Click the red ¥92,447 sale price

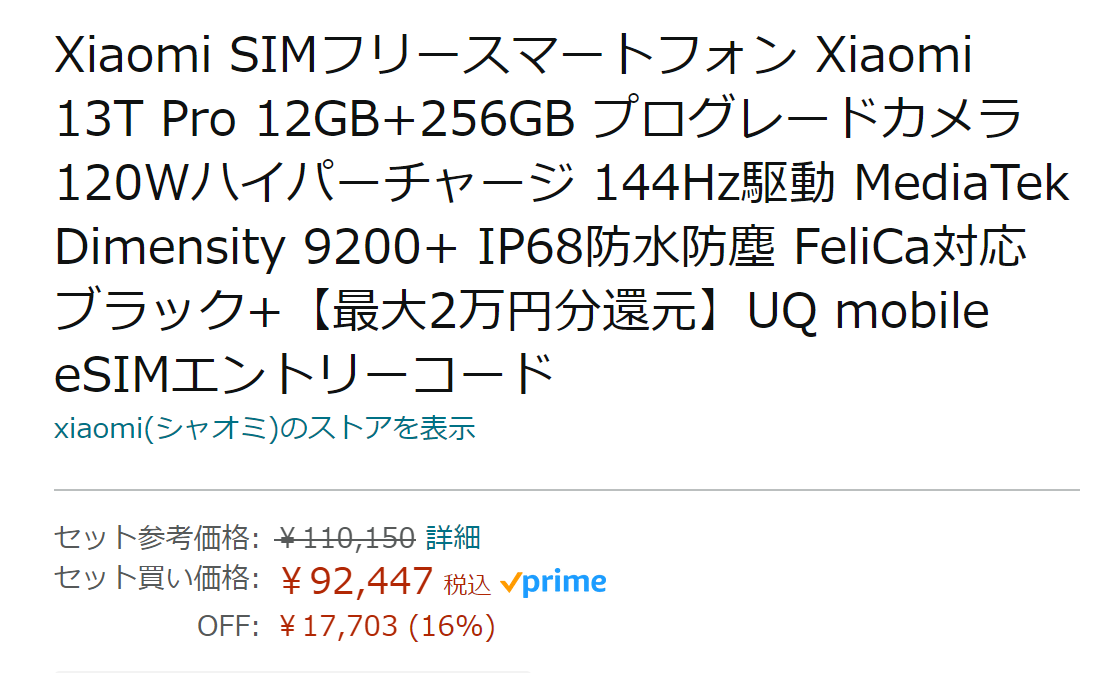pyautogui.click(x=356, y=580)
